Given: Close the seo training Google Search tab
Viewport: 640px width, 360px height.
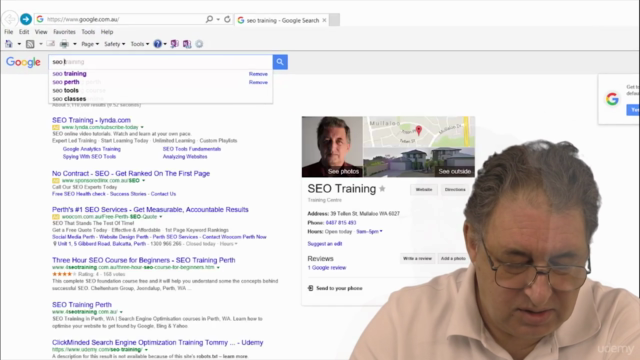Looking at the screenshot, I should [x=324, y=20].
